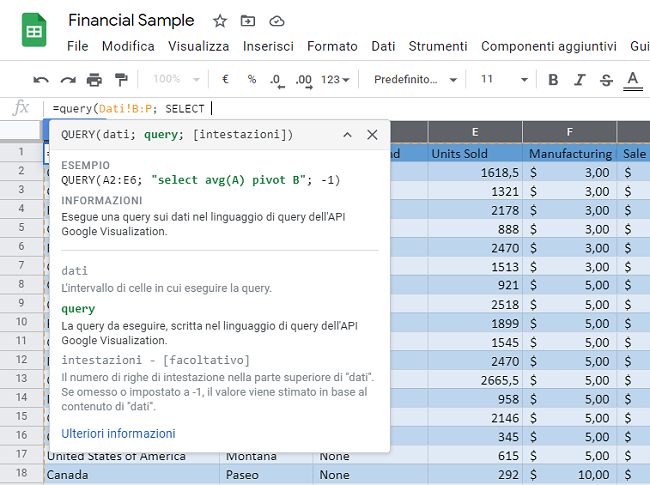This screenshot has height=485, width=650.
Task: Select the cell with value 1513
Action: 475,267
